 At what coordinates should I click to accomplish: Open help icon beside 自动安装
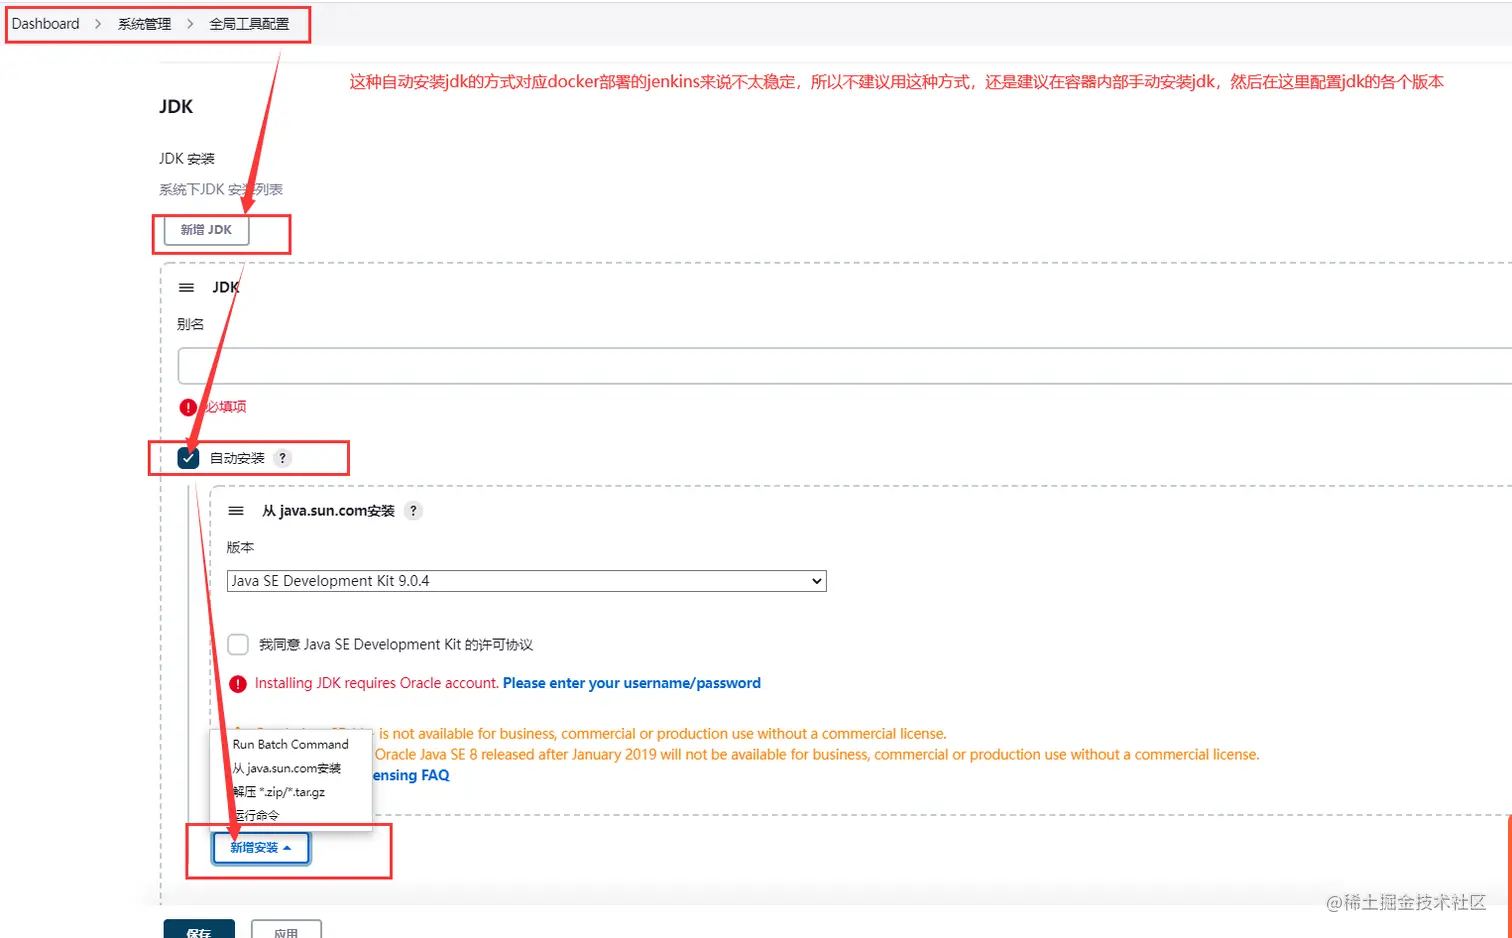tap(283, 458)
